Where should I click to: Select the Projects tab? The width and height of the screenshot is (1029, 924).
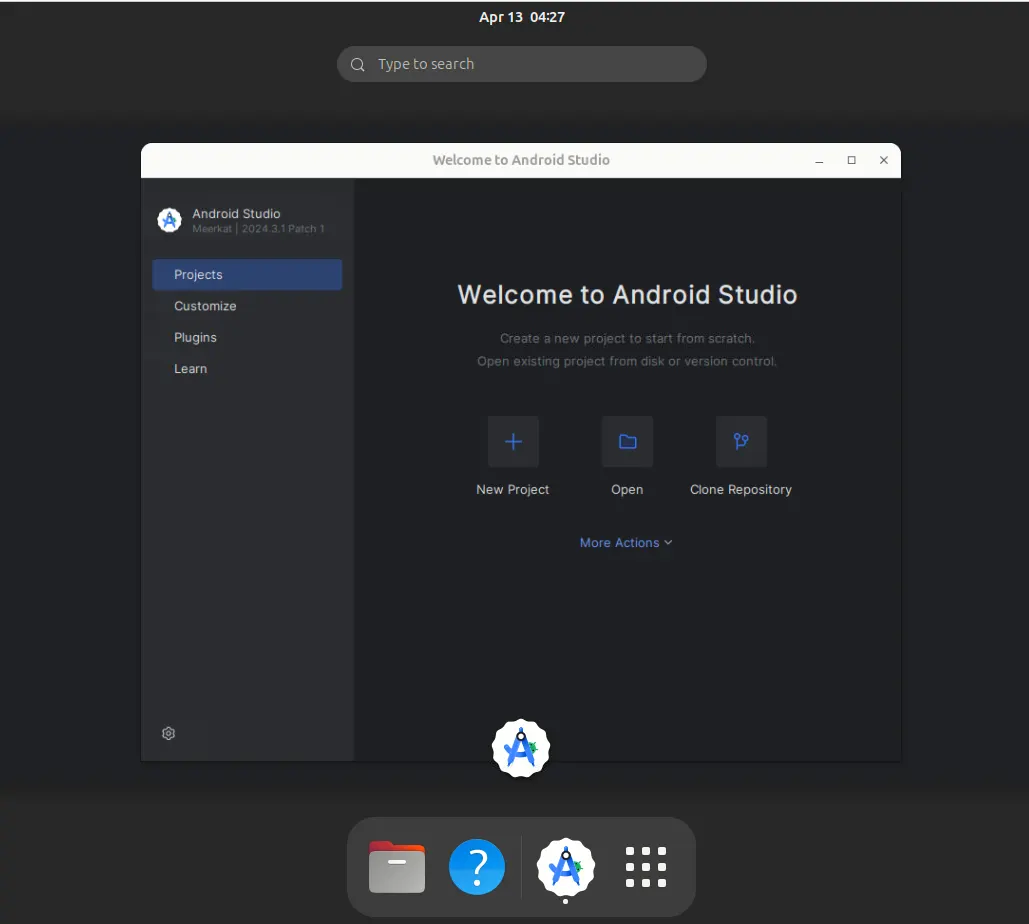247,274
